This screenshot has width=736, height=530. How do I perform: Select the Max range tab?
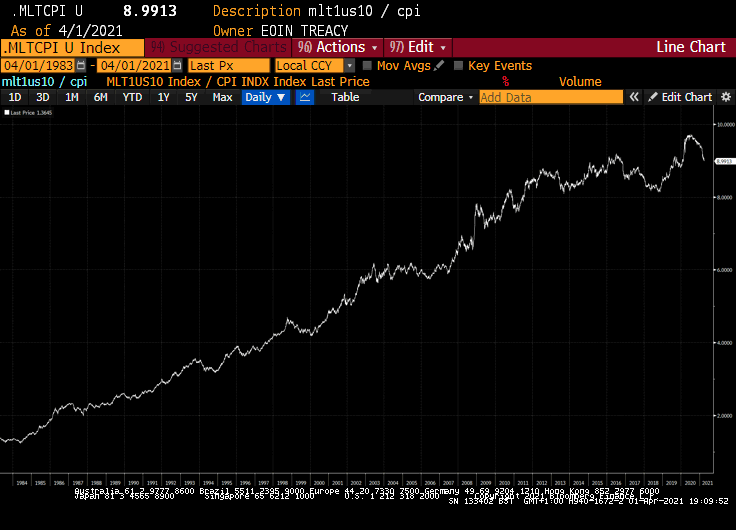[222, 97]
